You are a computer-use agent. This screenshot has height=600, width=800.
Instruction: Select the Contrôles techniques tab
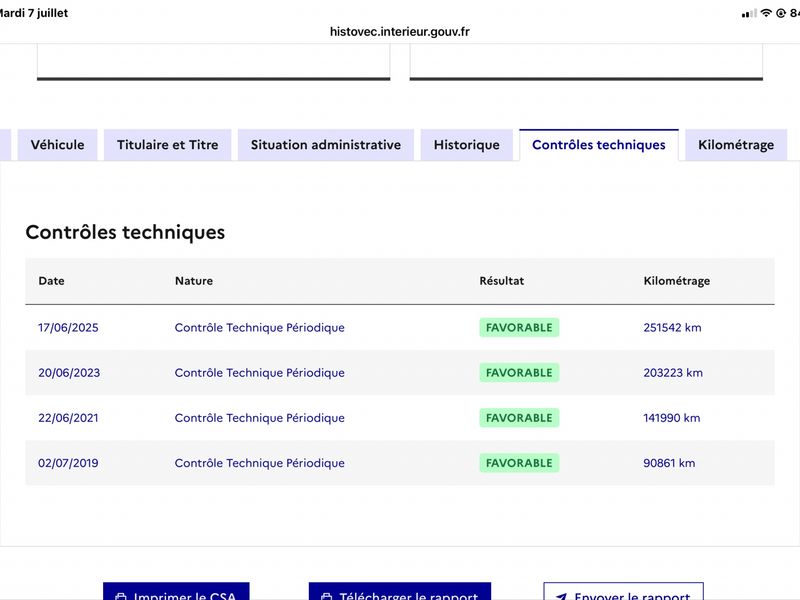click(x=598, y=145)
